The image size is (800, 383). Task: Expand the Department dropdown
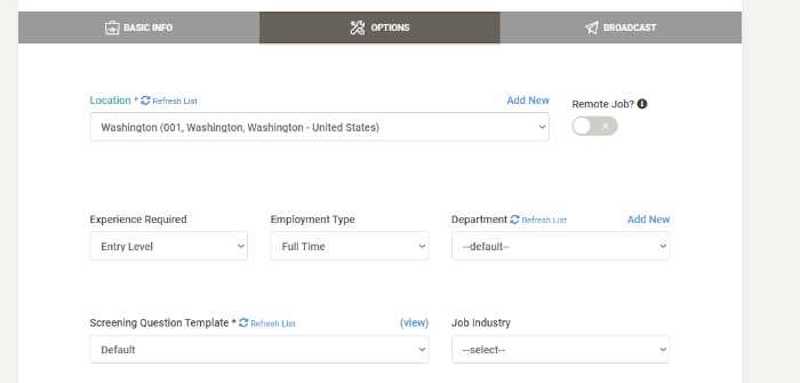click(560, 246)
